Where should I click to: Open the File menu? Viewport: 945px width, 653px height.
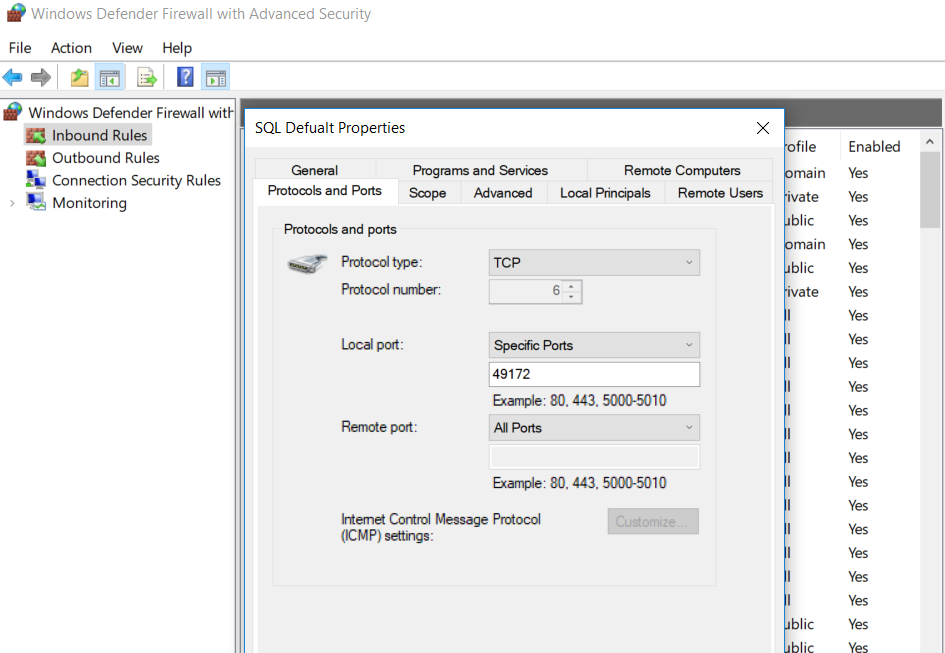[20, 48]
